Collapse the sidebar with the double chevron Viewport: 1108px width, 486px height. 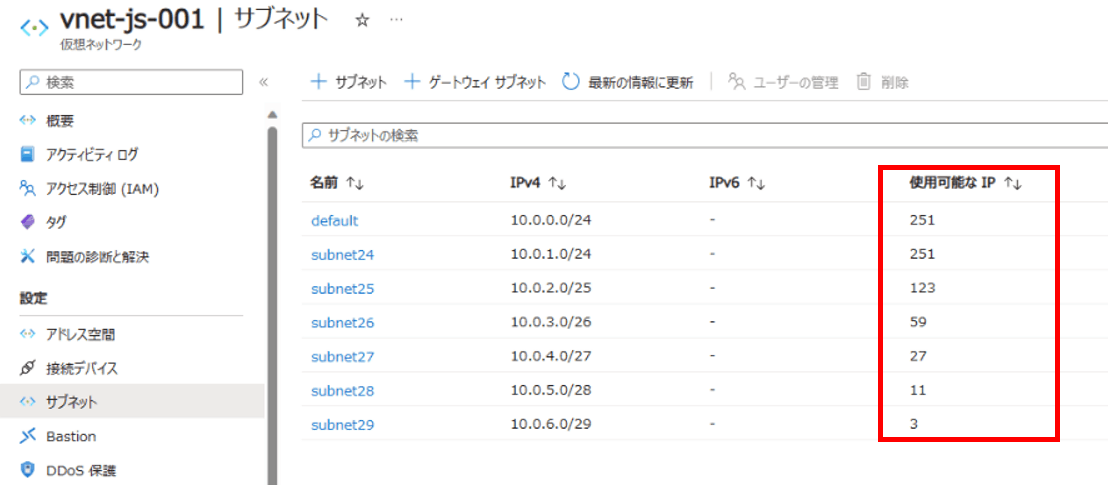pos(263,82)
